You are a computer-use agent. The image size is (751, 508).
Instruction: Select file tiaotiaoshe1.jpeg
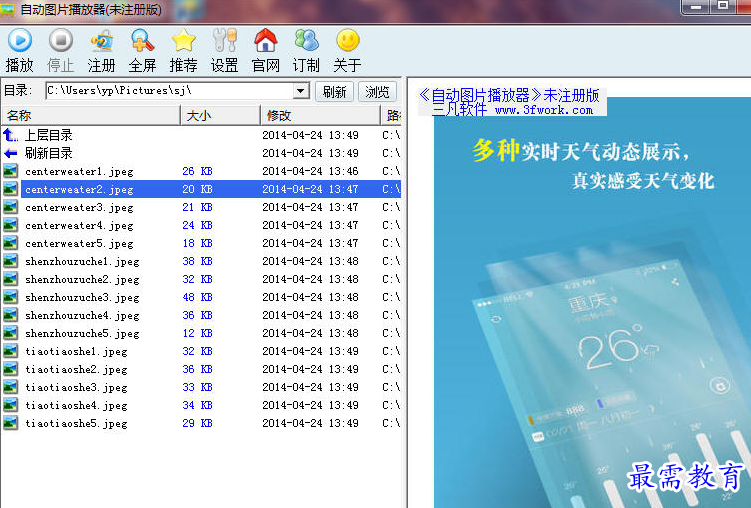click(76, 351)
